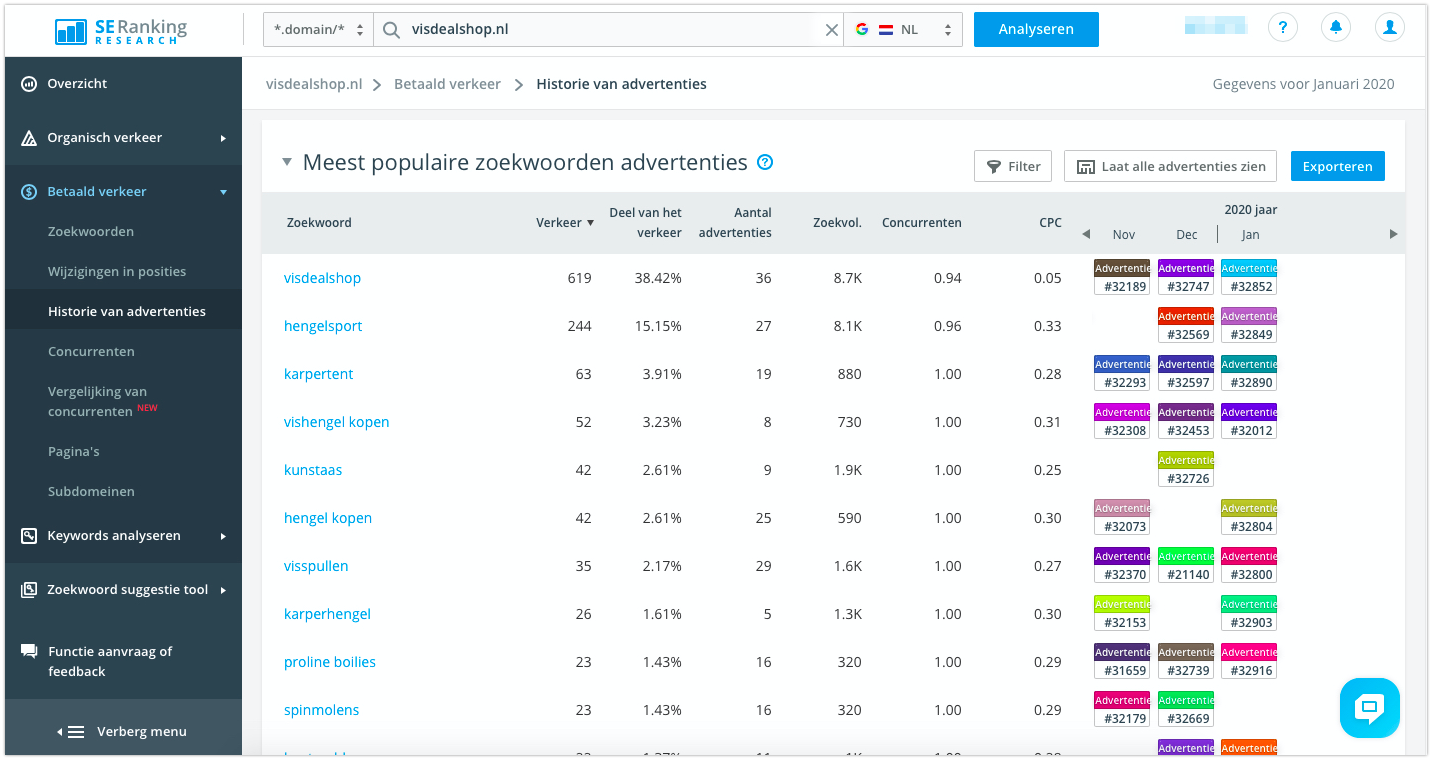Screen dimensions: 1432x760
Task: Open Concurrenten in the sidebar
Action: 91,352
